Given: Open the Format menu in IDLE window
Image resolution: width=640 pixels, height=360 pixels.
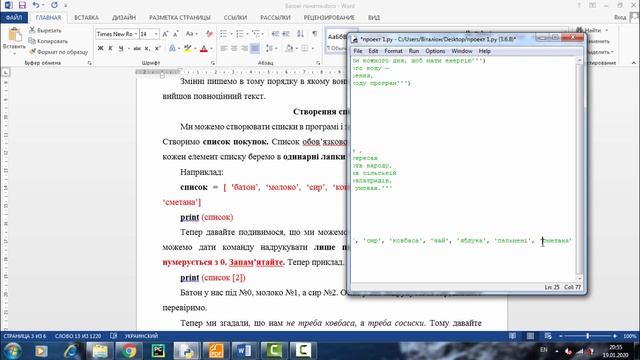Looking at the screenshot, I should (393, 51).
